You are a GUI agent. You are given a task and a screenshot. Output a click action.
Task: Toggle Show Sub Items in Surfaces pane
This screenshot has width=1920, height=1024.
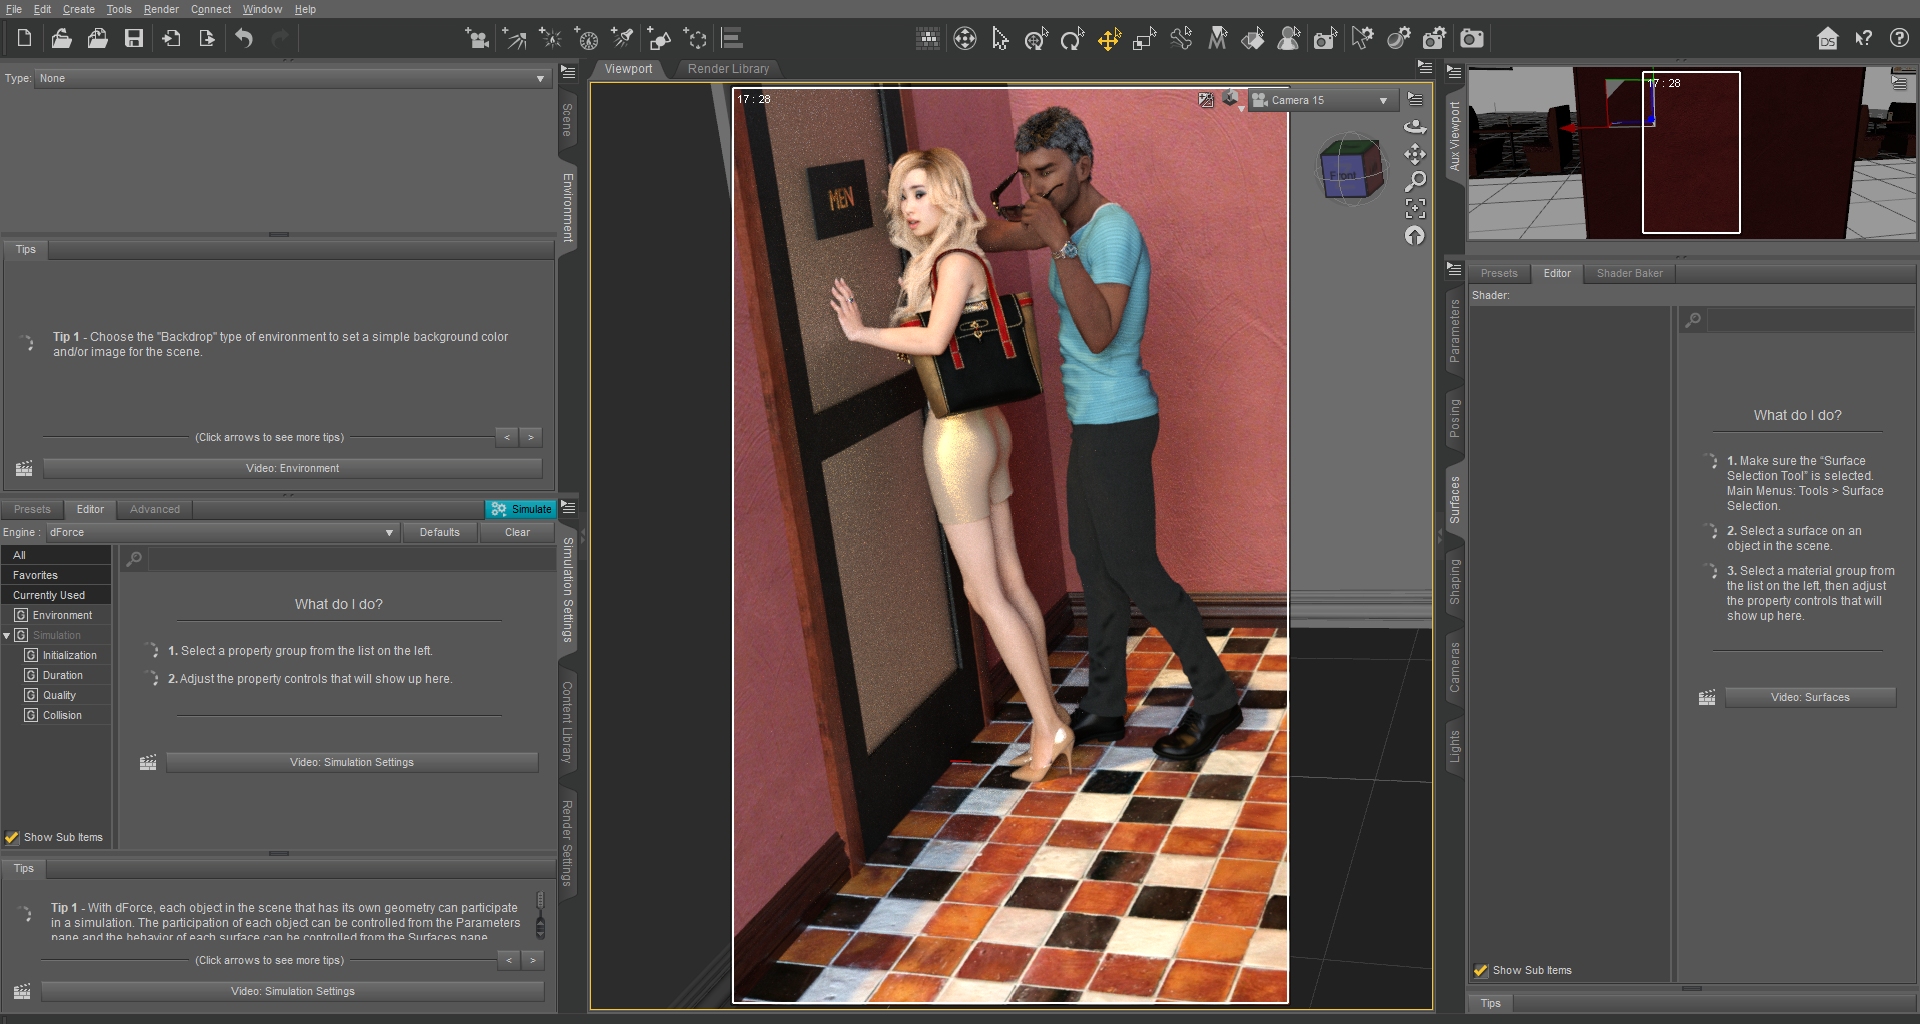point(1481,971)
